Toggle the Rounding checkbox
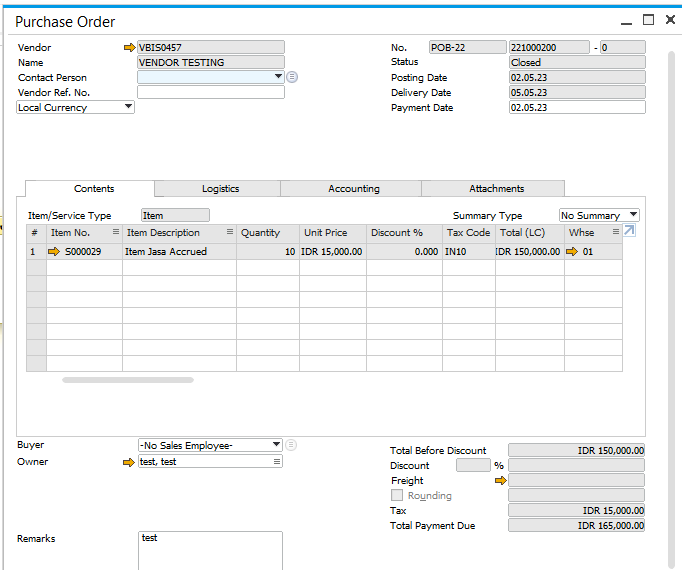This screenshot has width=682, height=570. [x=397, y=495]
